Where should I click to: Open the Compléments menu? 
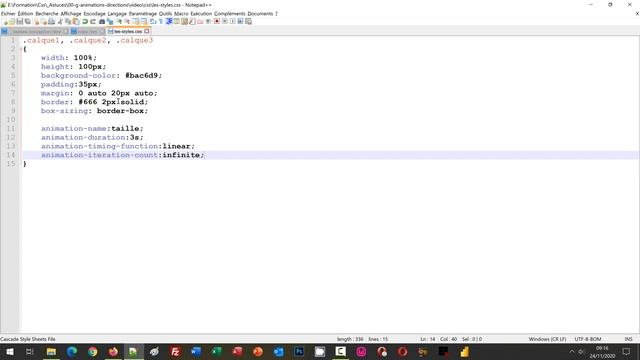click(229, 13)
